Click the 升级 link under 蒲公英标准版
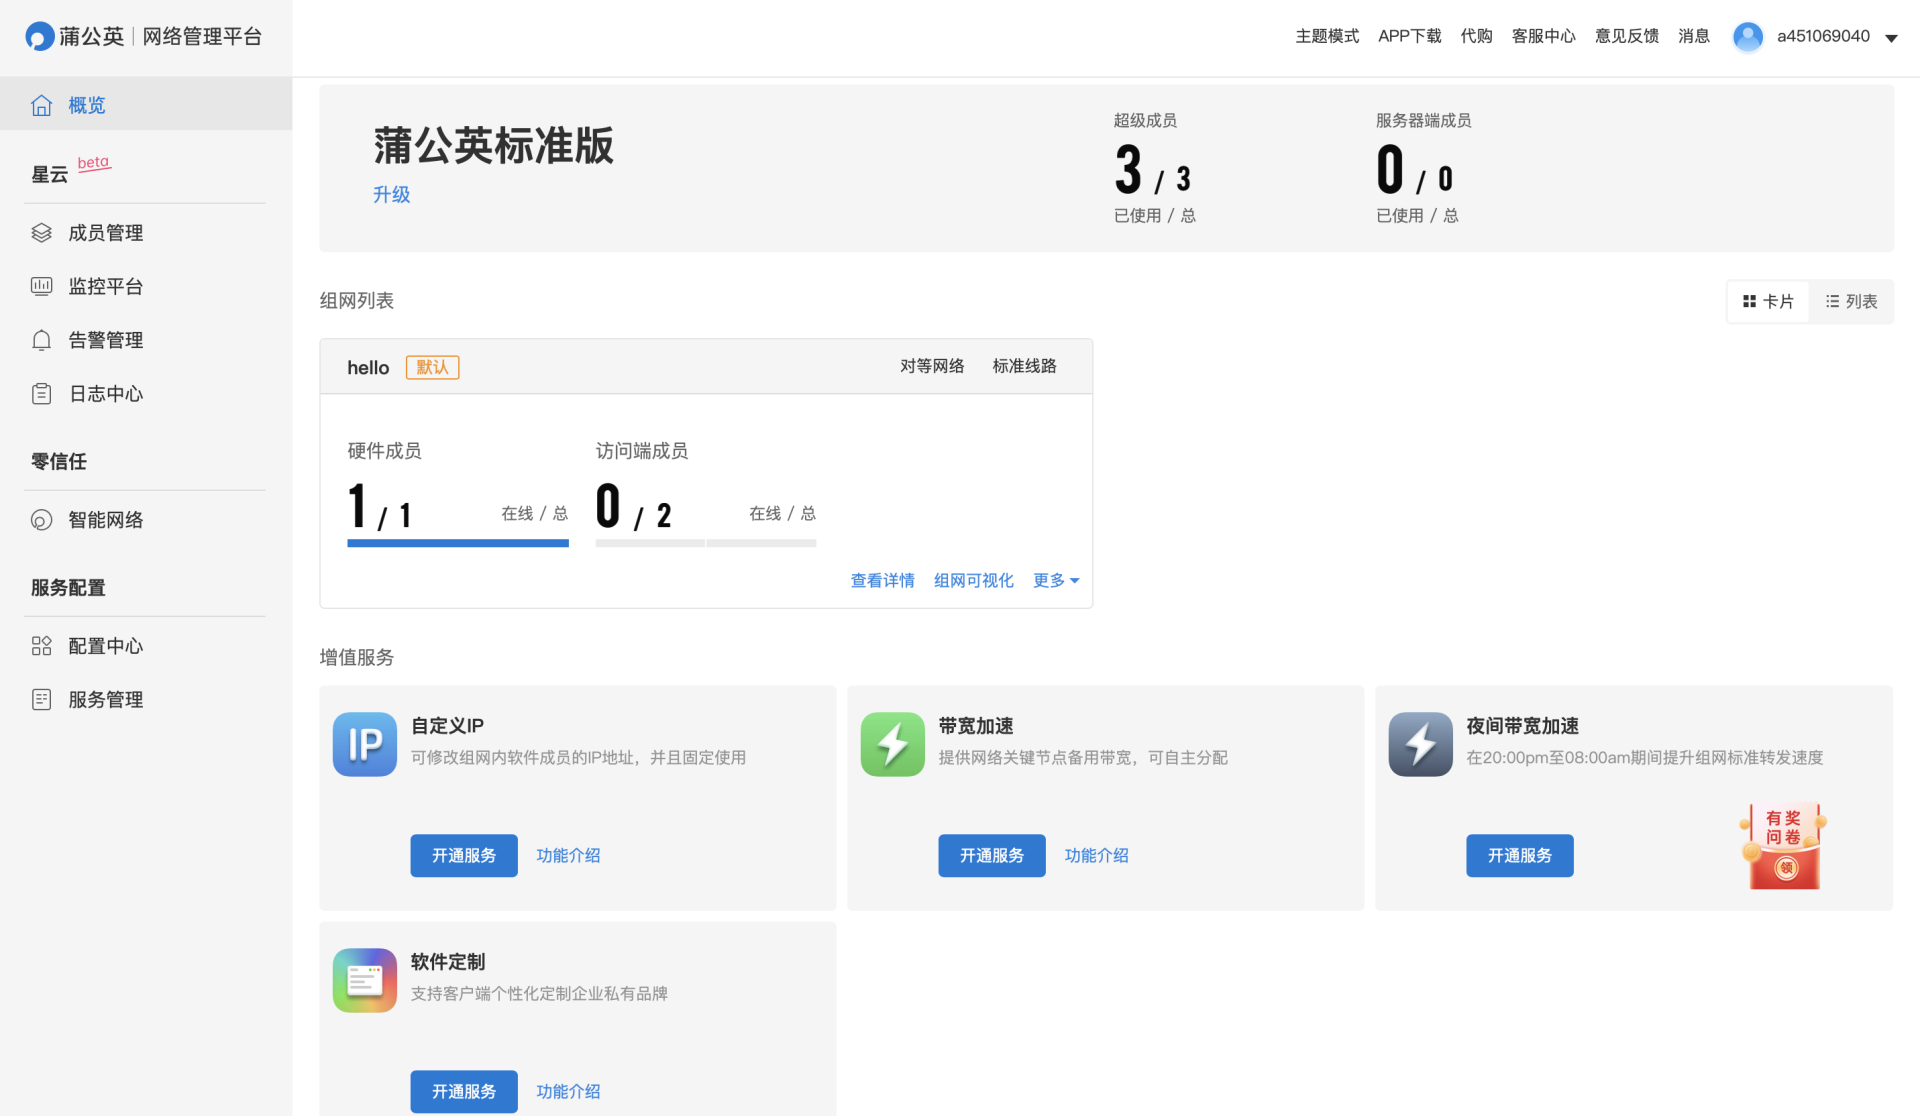The width and height of the screenshot is (1920, 1116). coord(391,194)
